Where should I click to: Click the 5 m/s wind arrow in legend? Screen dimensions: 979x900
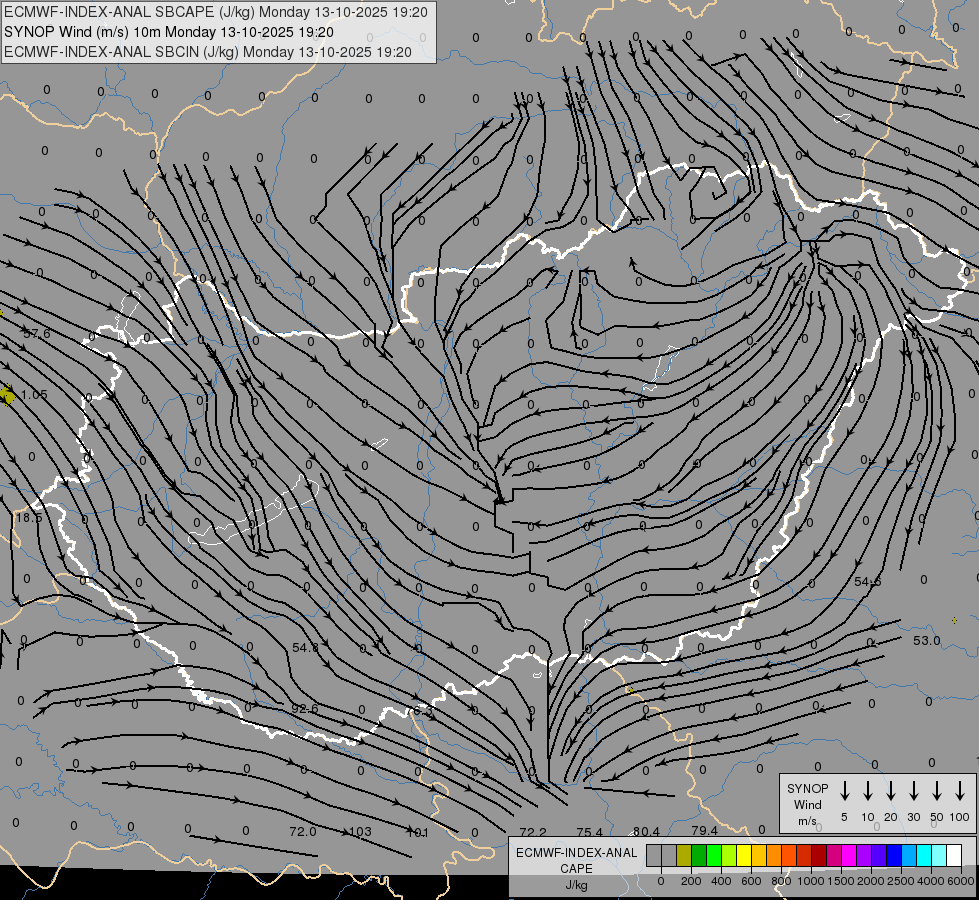[x=844, y=791]
